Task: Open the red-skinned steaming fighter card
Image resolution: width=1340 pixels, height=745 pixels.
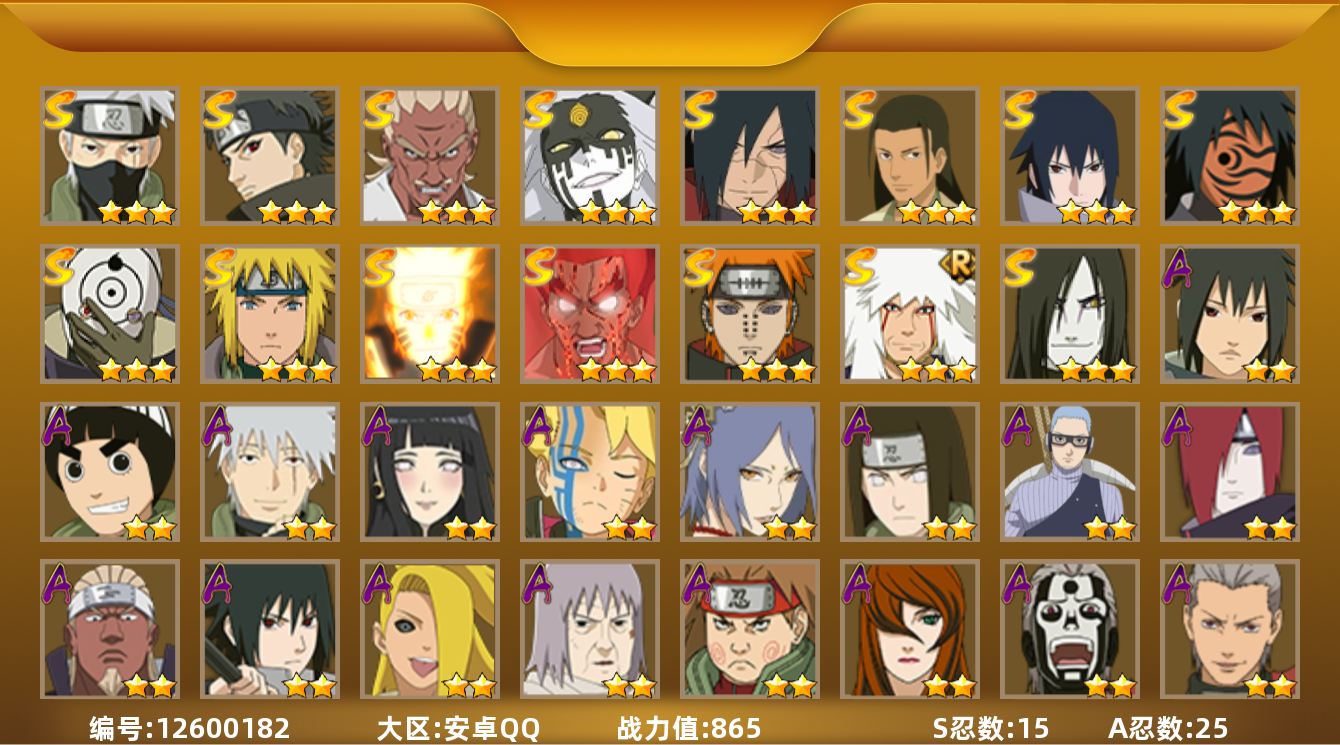Action: tap(590, 314)
